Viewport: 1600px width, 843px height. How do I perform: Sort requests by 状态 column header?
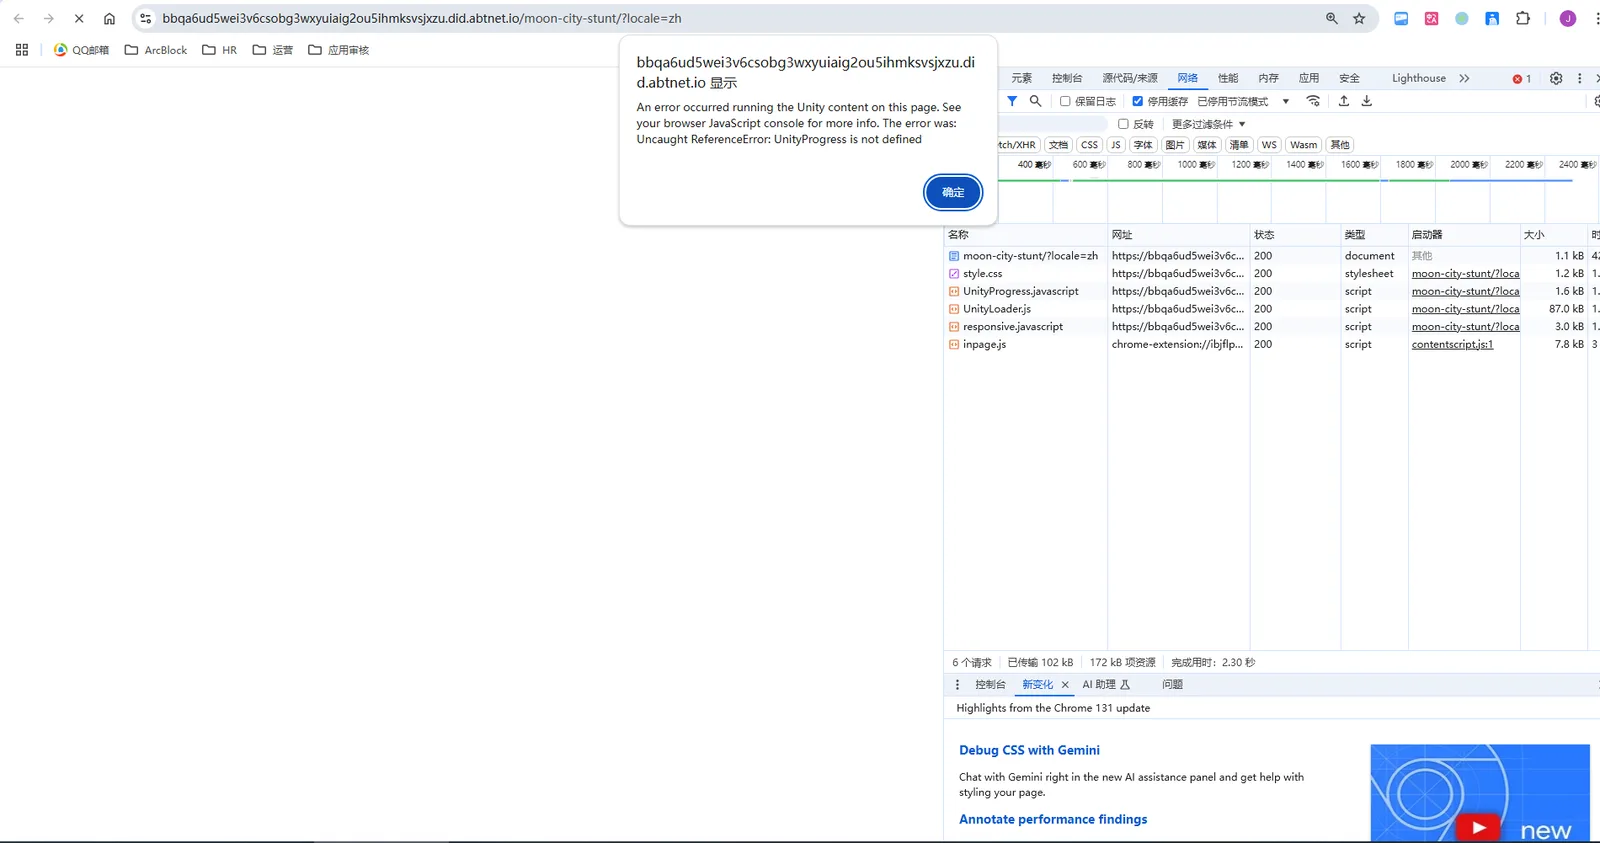point(1294,235)
